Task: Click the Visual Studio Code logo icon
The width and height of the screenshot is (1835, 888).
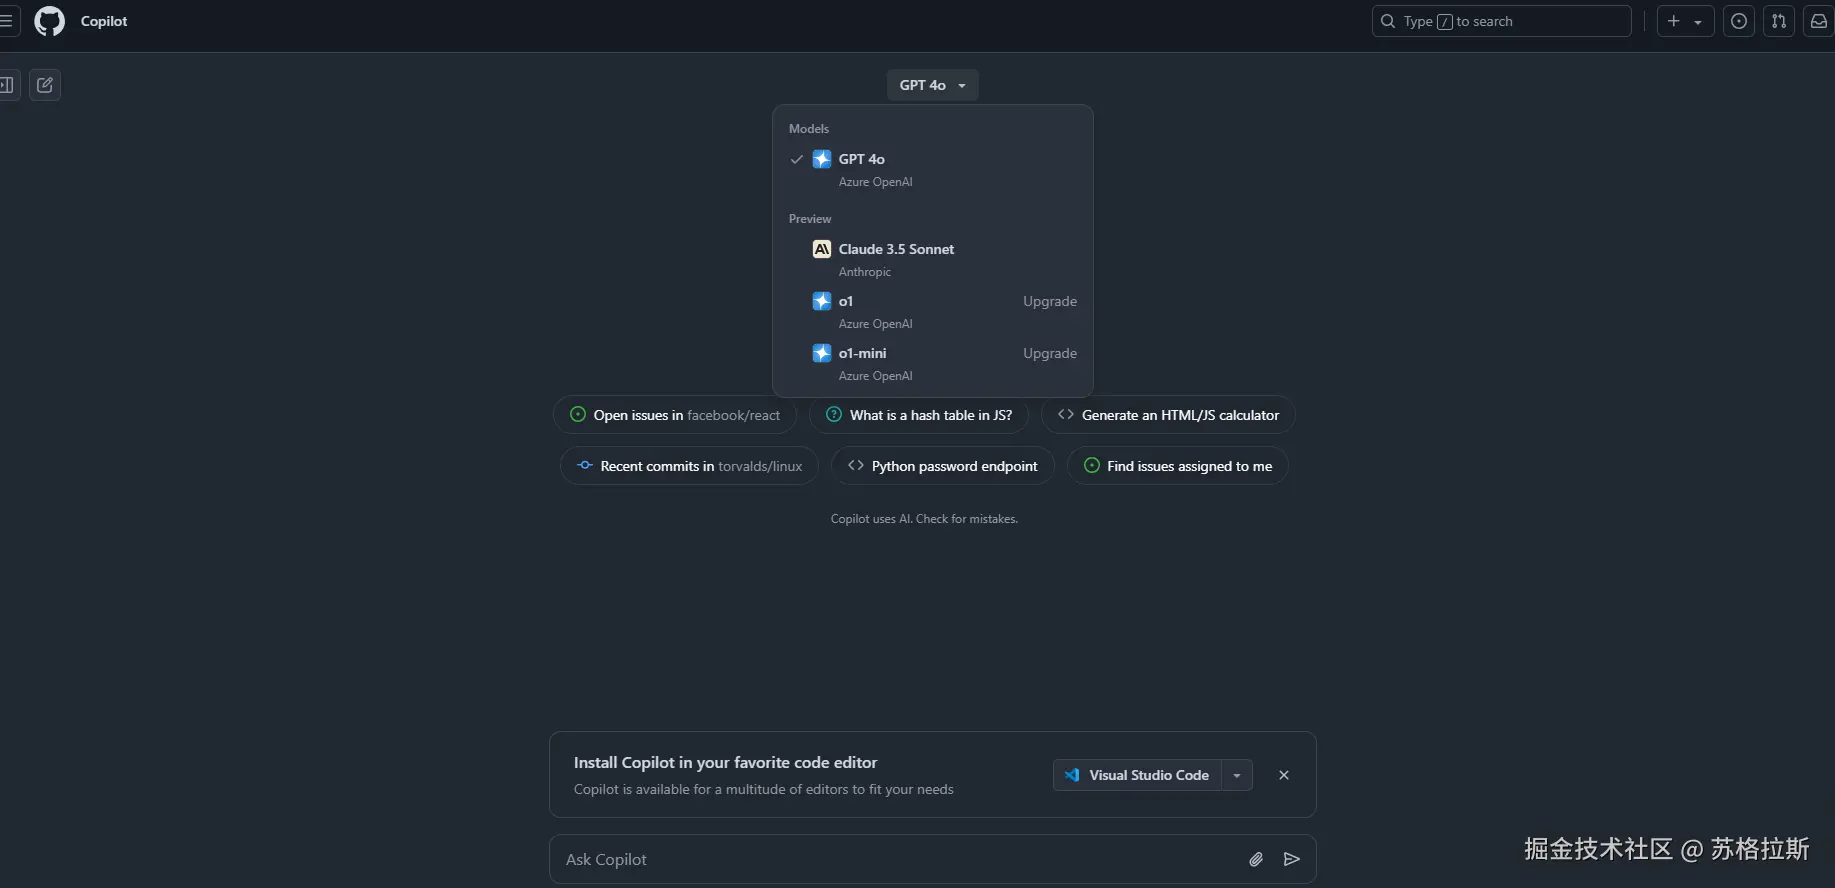Action: click(1072, 775)
